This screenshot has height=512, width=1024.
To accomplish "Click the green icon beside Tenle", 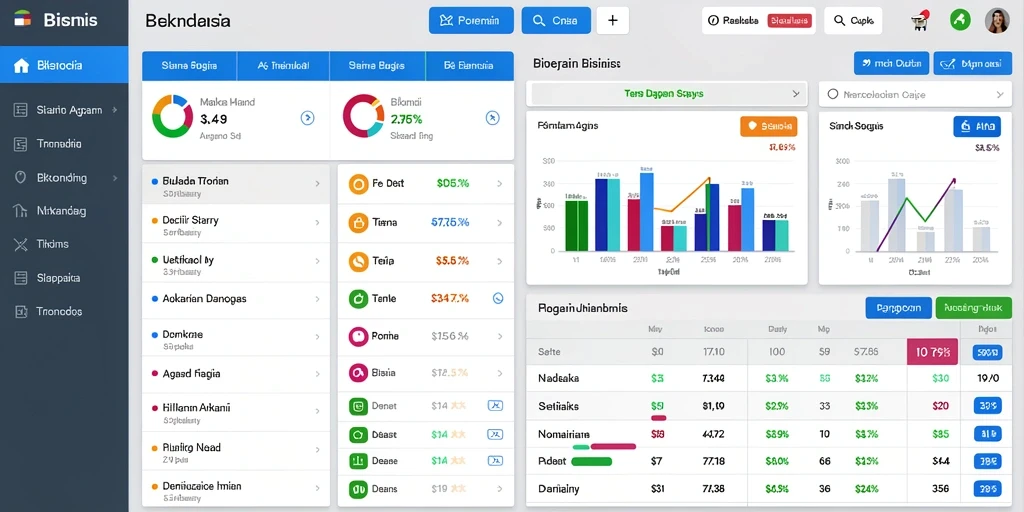I will [358, 299].
